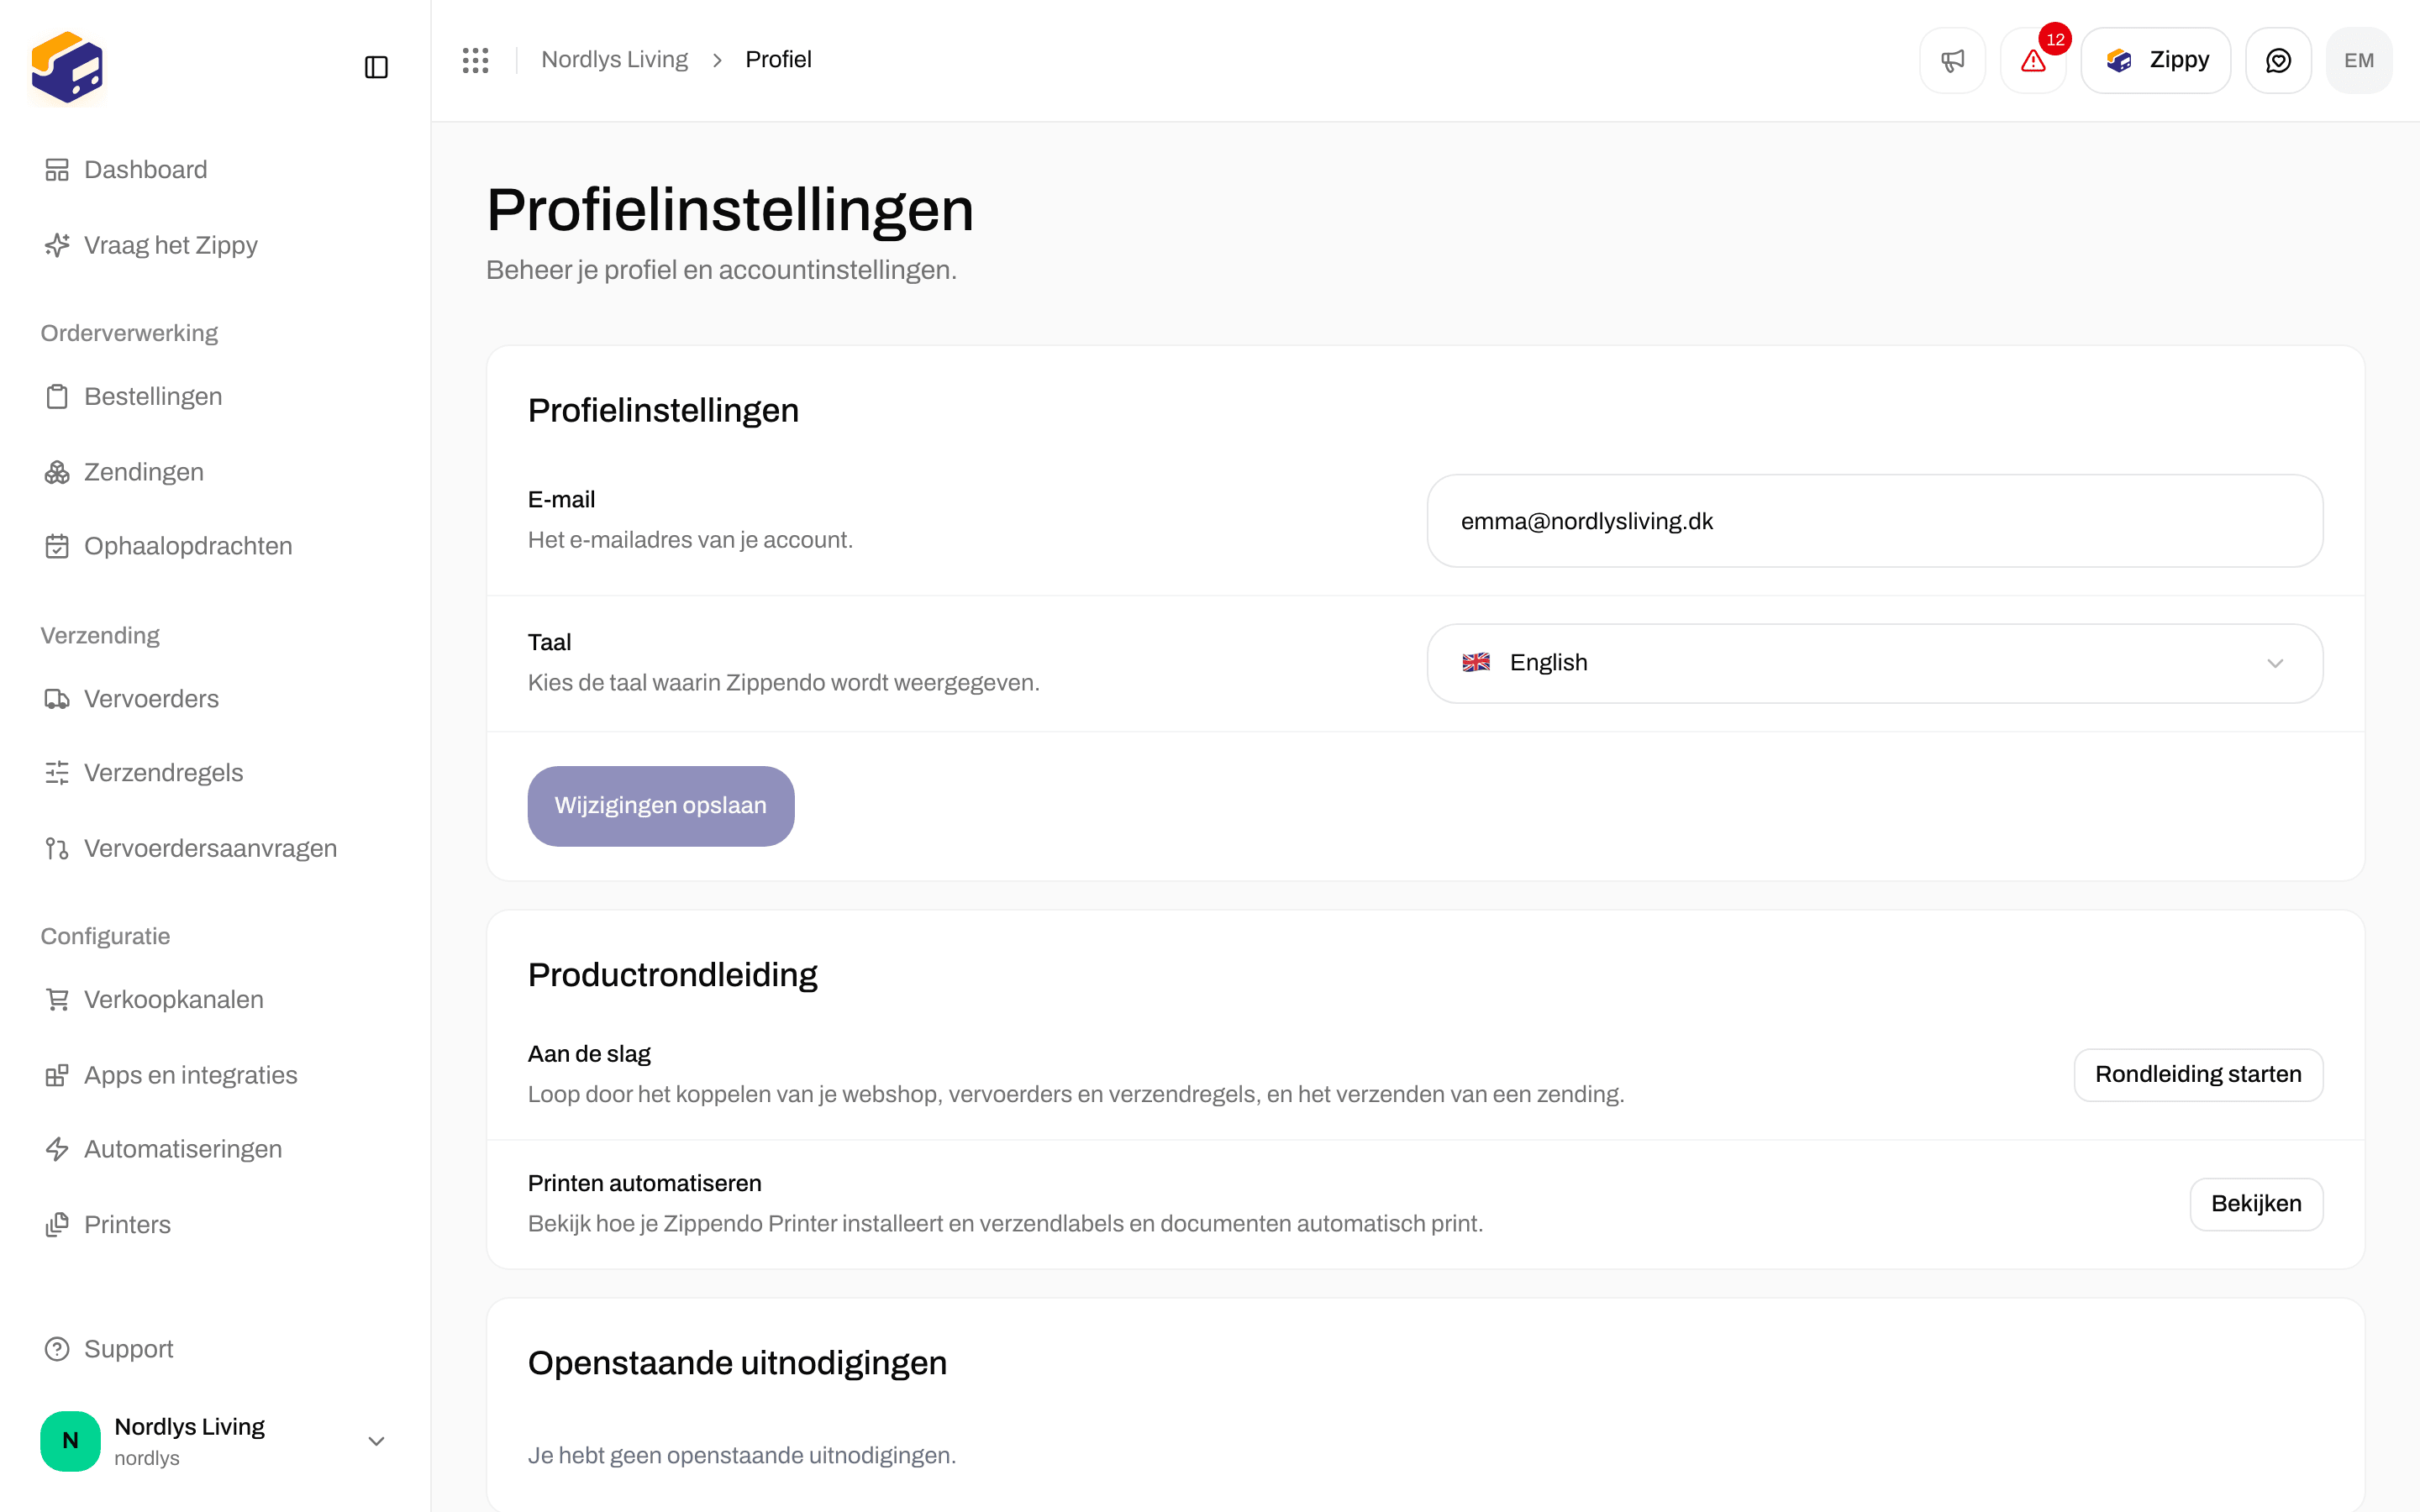Click Verzendregels sliders icon

click(57, 773)
